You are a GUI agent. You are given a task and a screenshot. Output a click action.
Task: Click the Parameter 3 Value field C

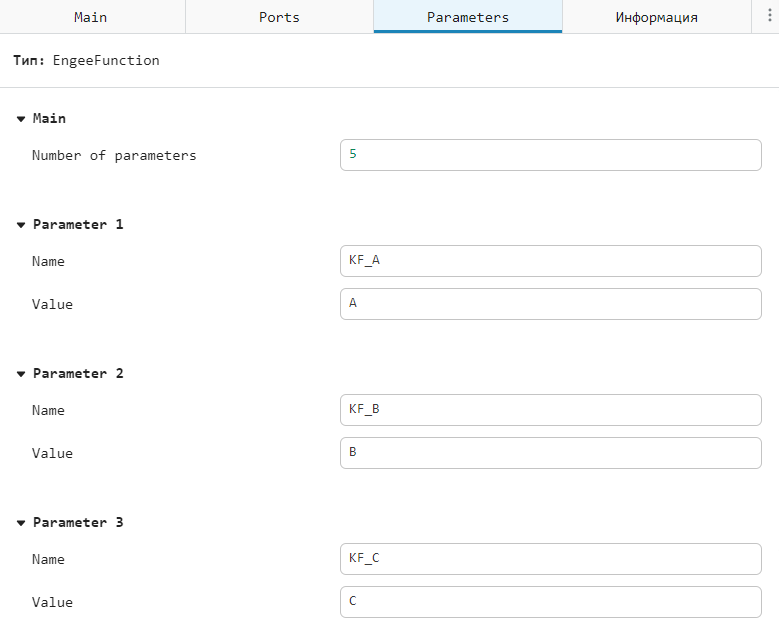[x=550, y=602]
